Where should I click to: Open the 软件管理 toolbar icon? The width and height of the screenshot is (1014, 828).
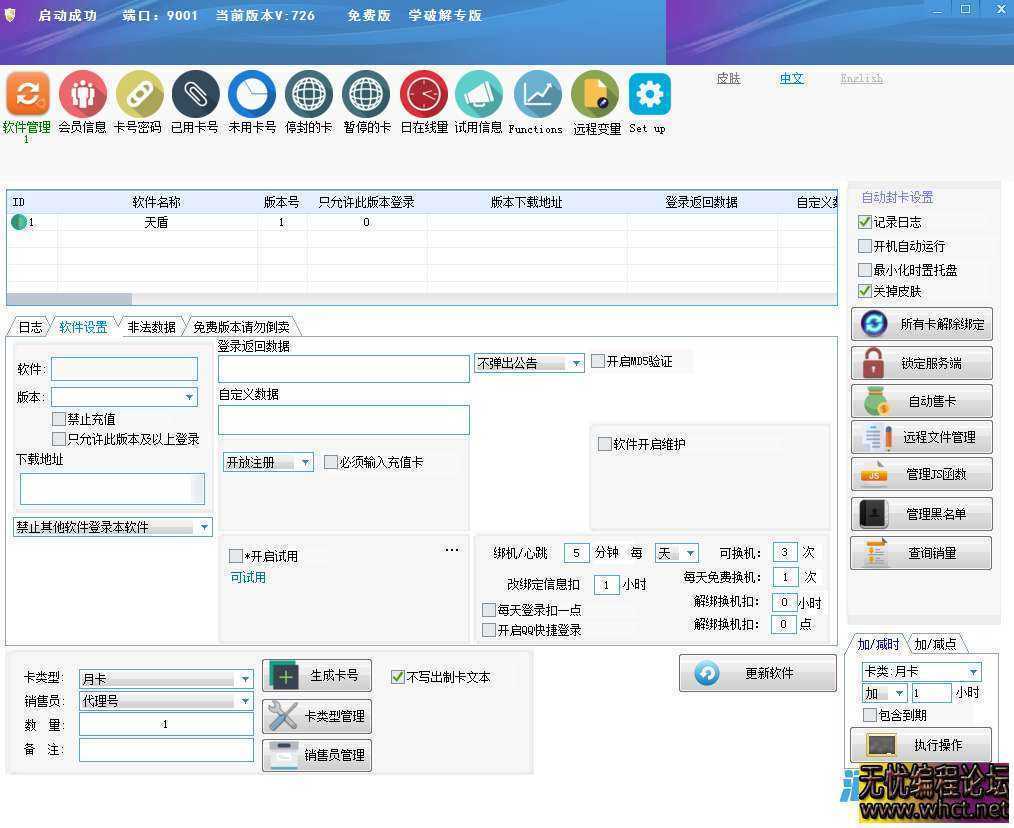[27, 95]
